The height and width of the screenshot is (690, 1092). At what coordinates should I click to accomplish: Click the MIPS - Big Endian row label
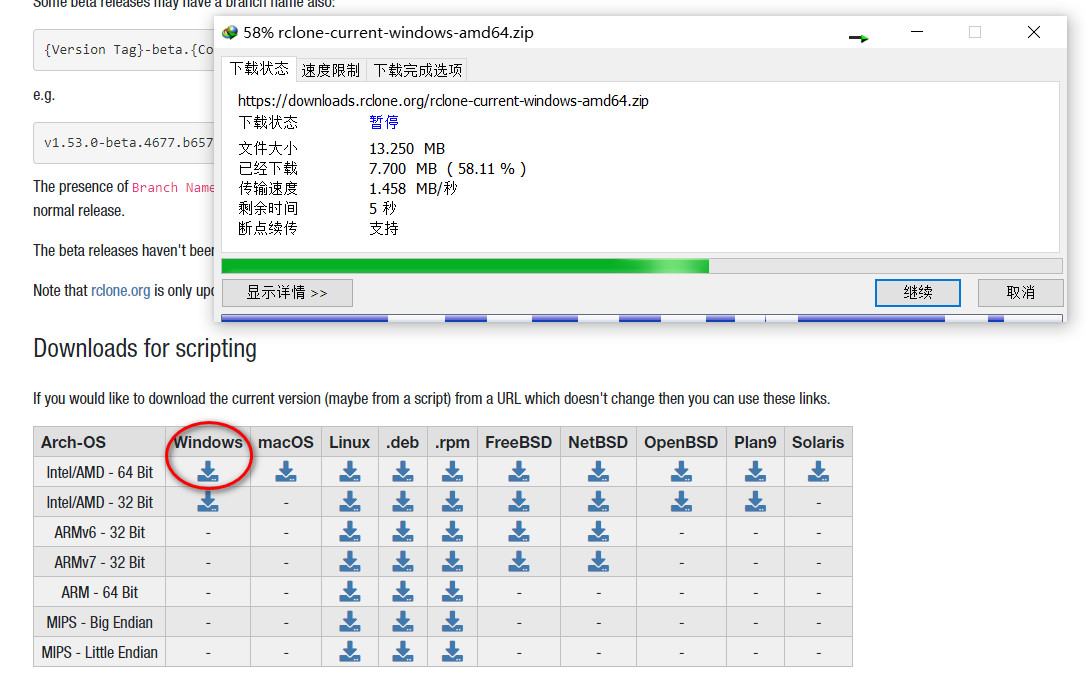(x=99, y=622)
